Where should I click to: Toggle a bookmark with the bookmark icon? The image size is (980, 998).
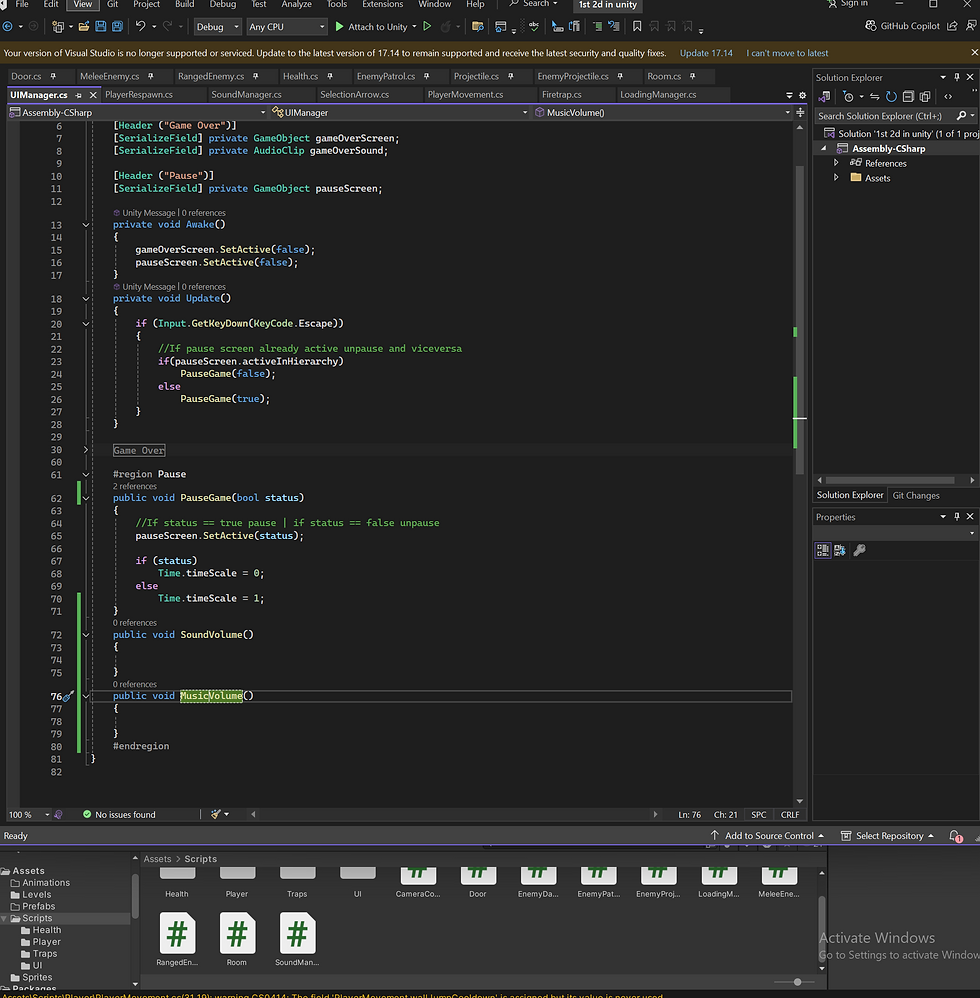[x=637, y=26]
